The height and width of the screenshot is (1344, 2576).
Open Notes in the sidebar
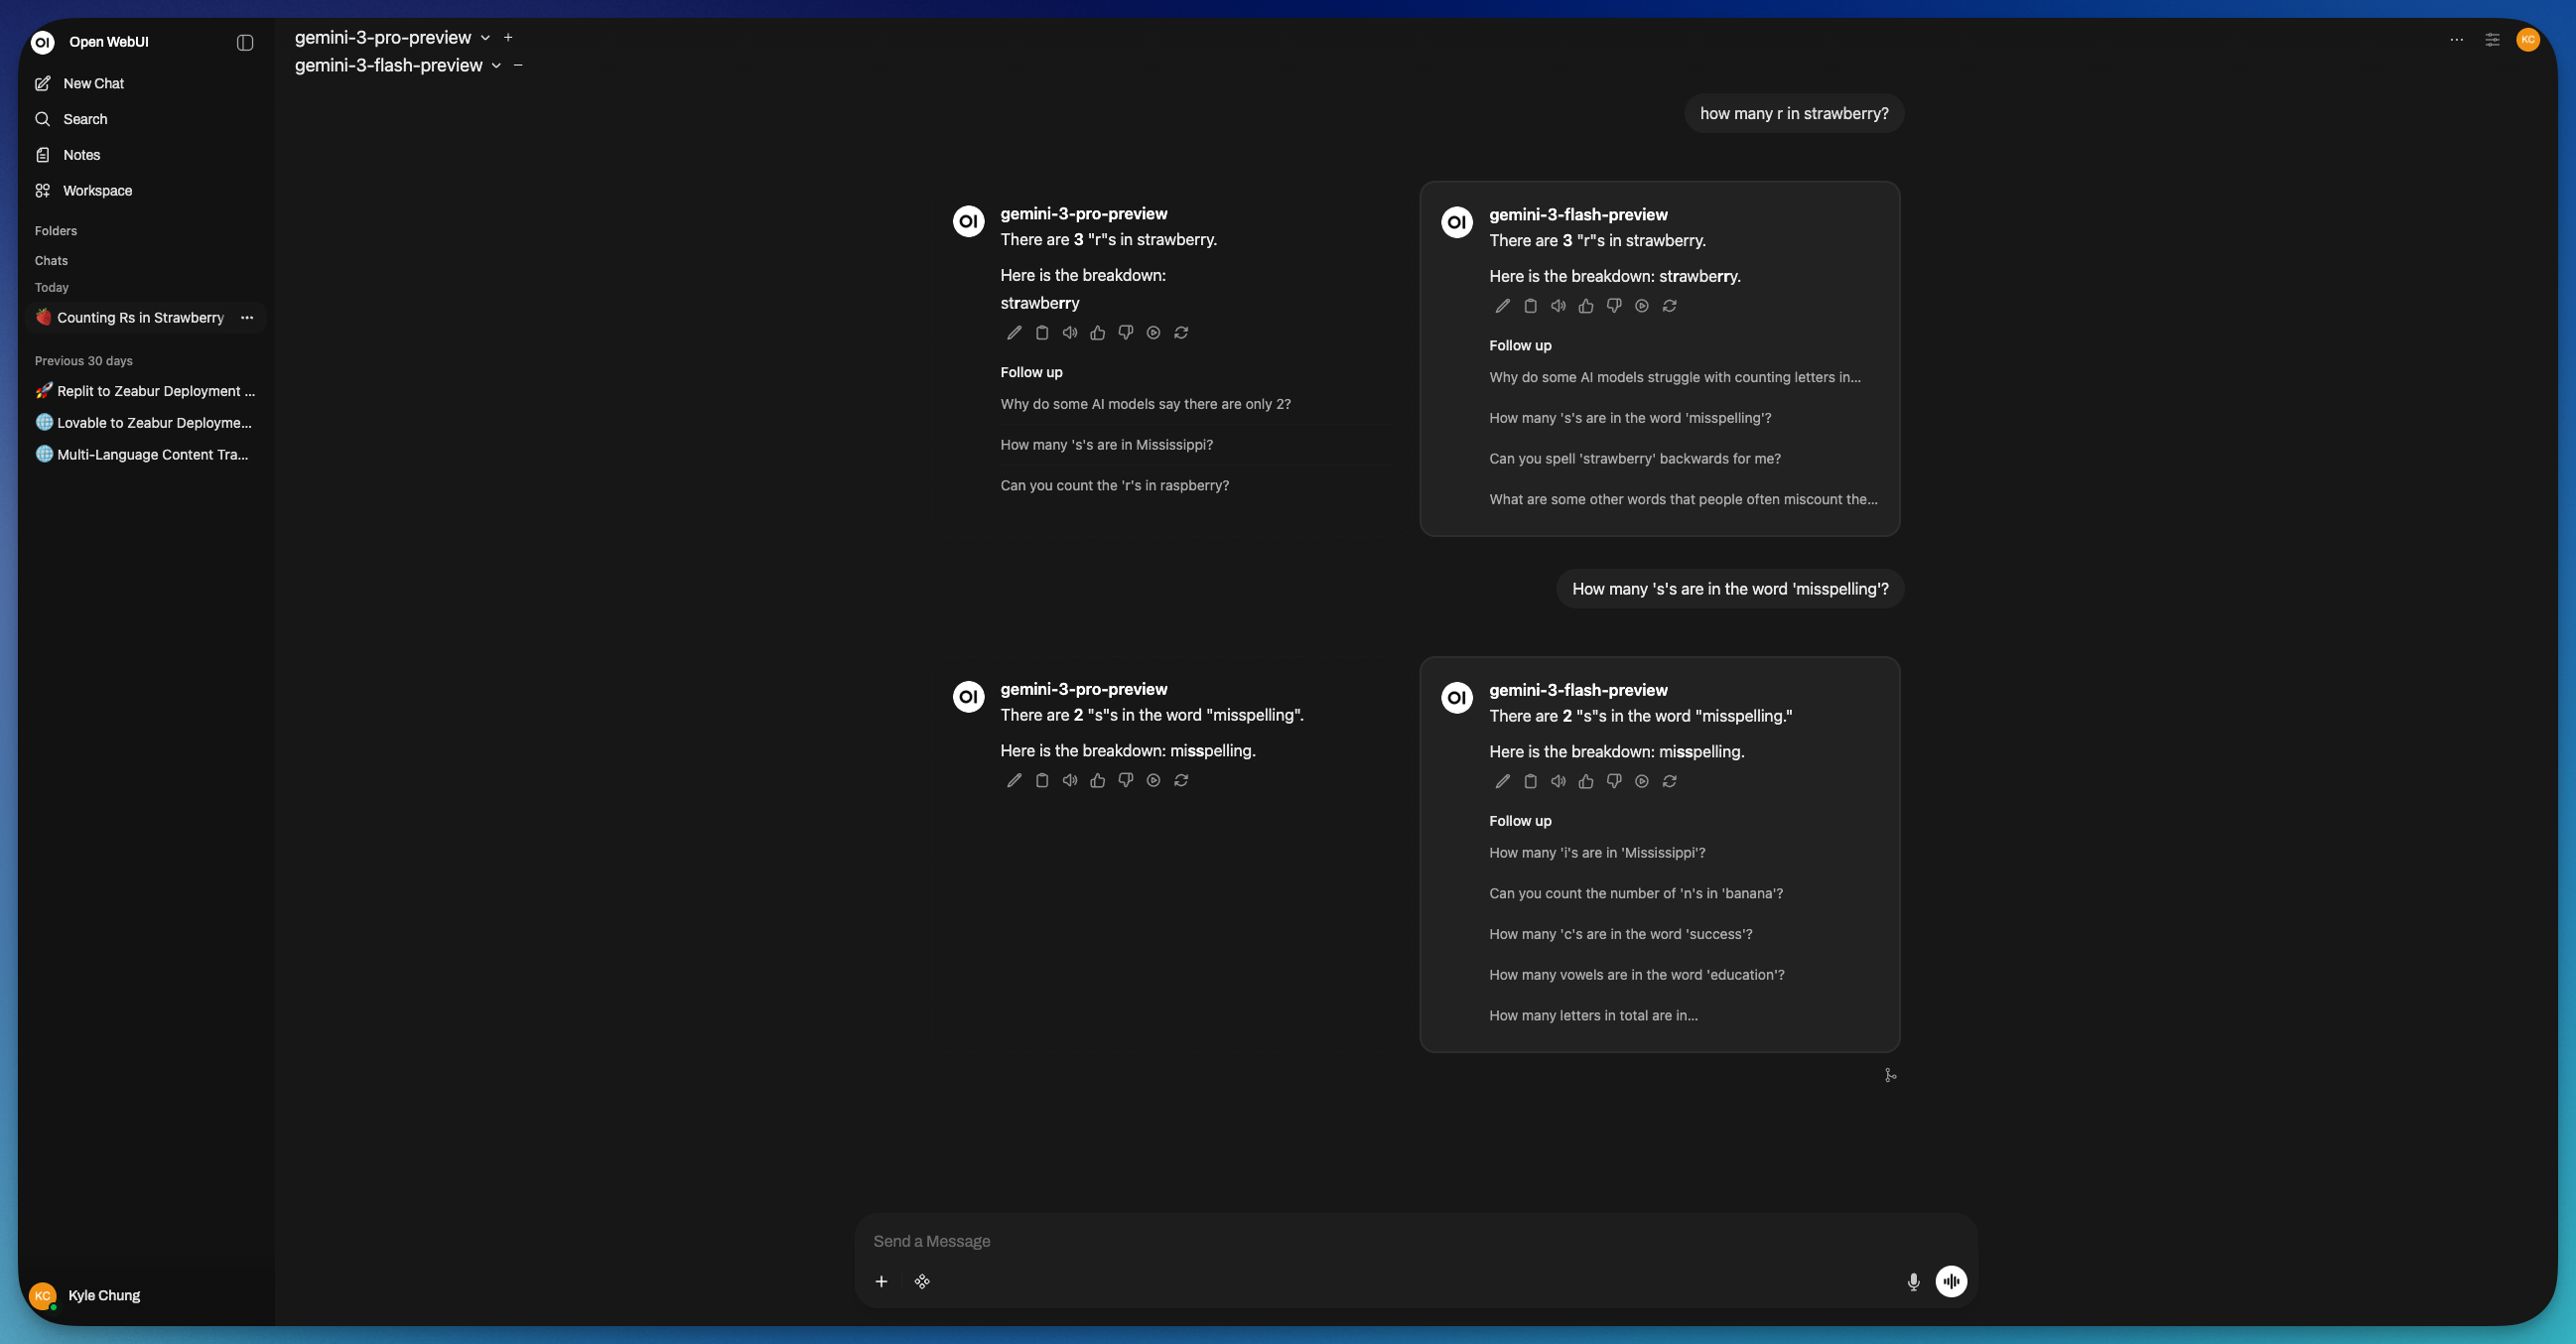click(81, 155)
